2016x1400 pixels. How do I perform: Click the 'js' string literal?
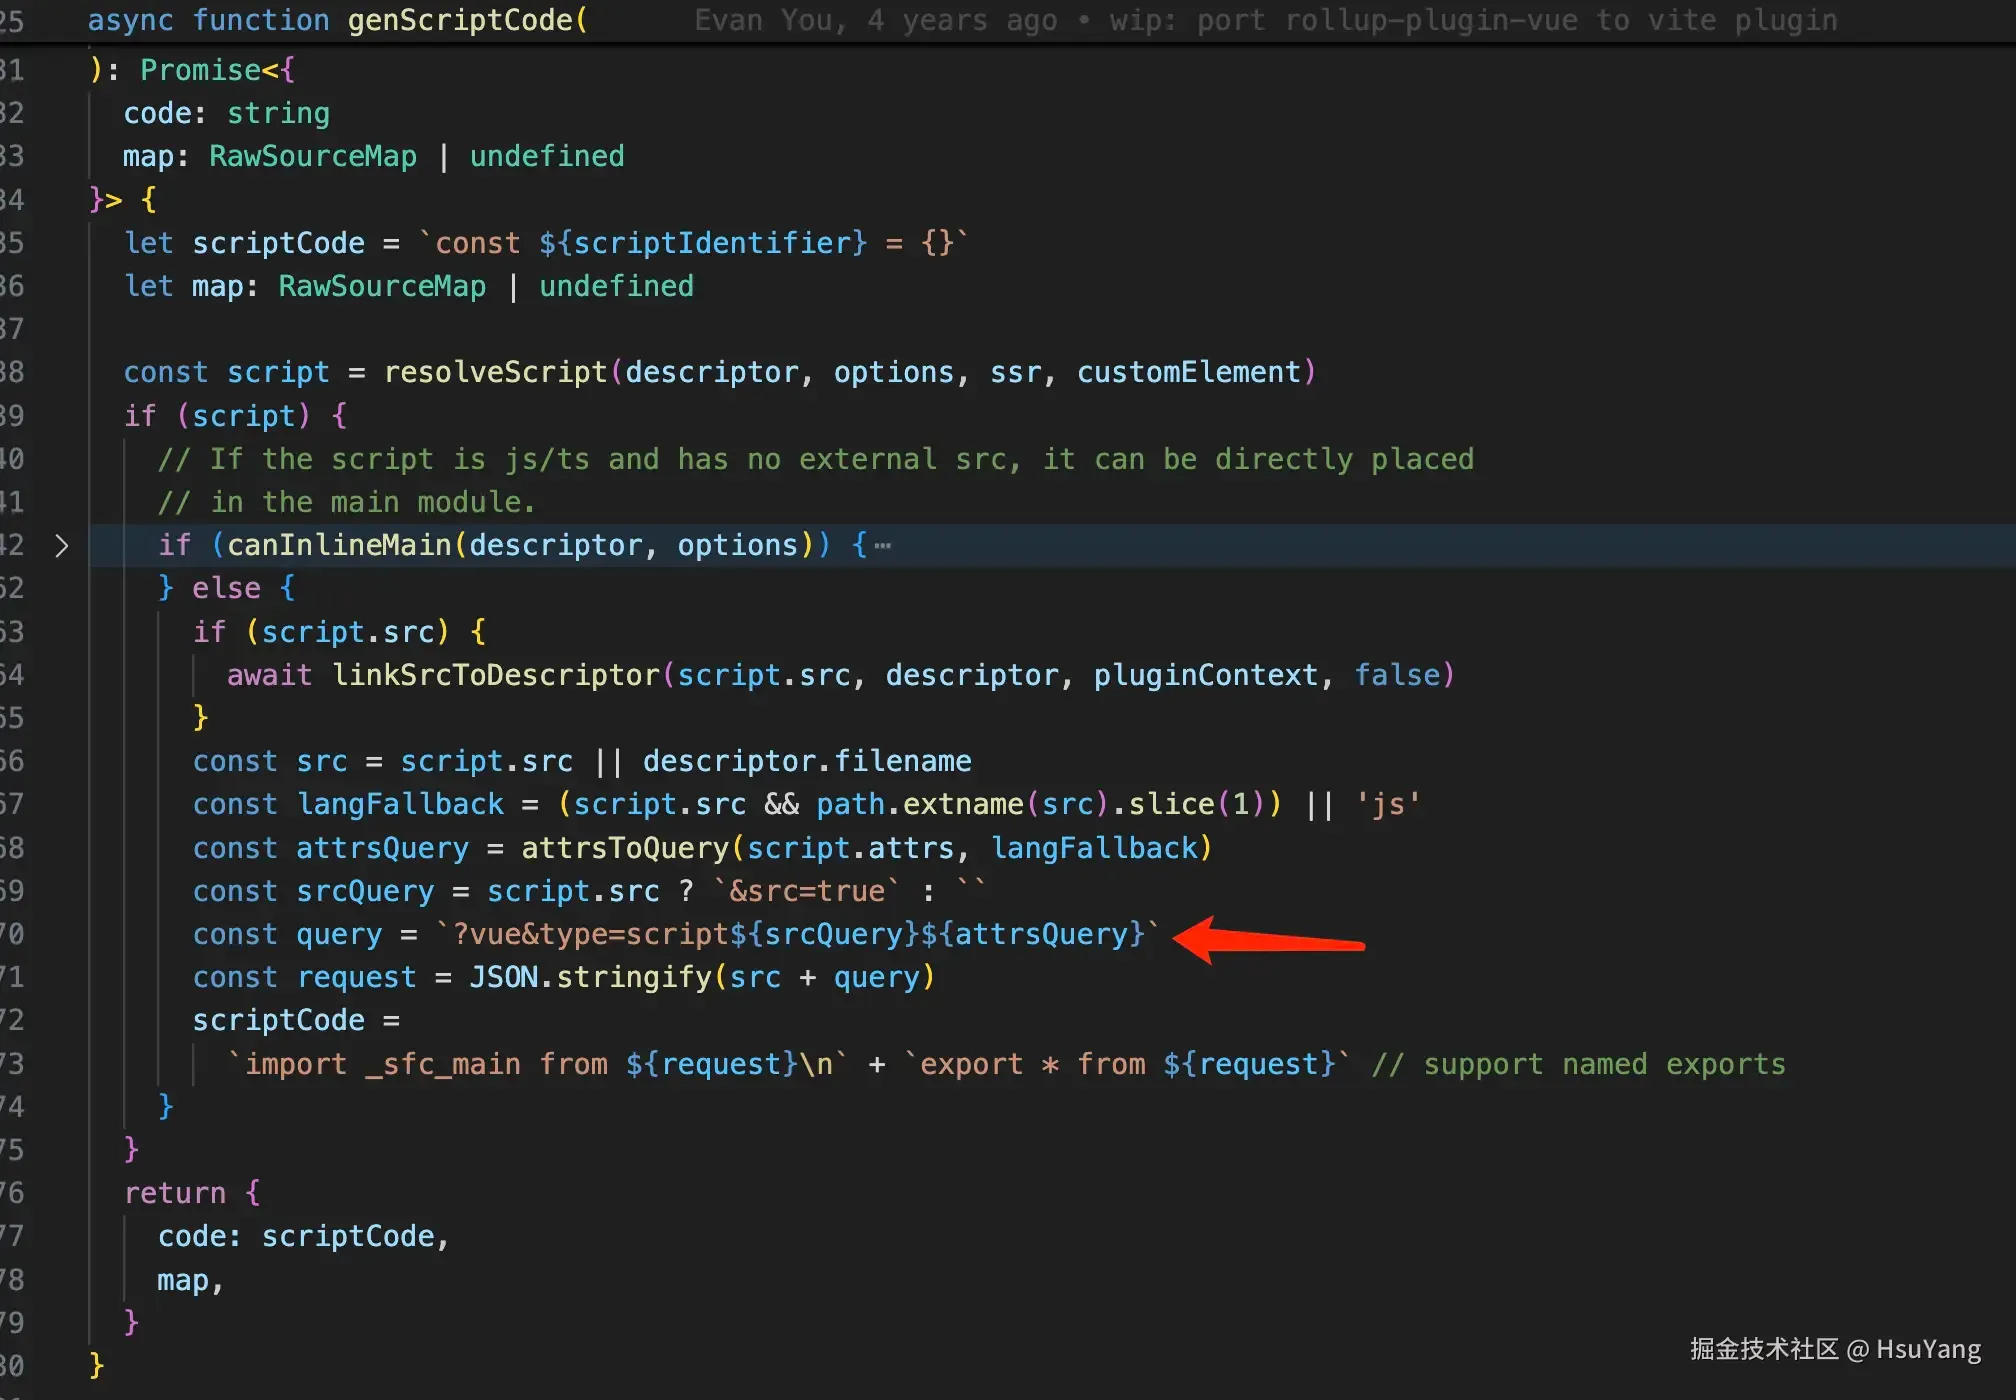(x=1388, y=804)
